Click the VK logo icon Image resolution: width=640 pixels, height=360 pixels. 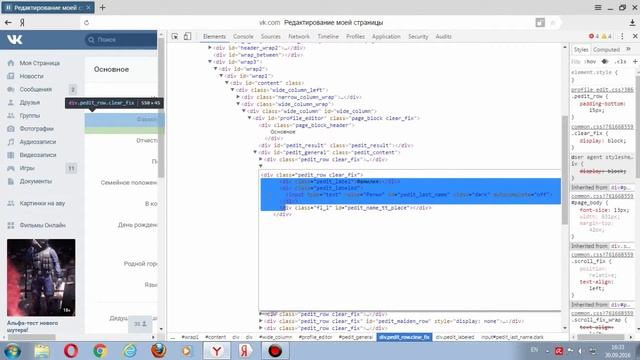point(14,40)
